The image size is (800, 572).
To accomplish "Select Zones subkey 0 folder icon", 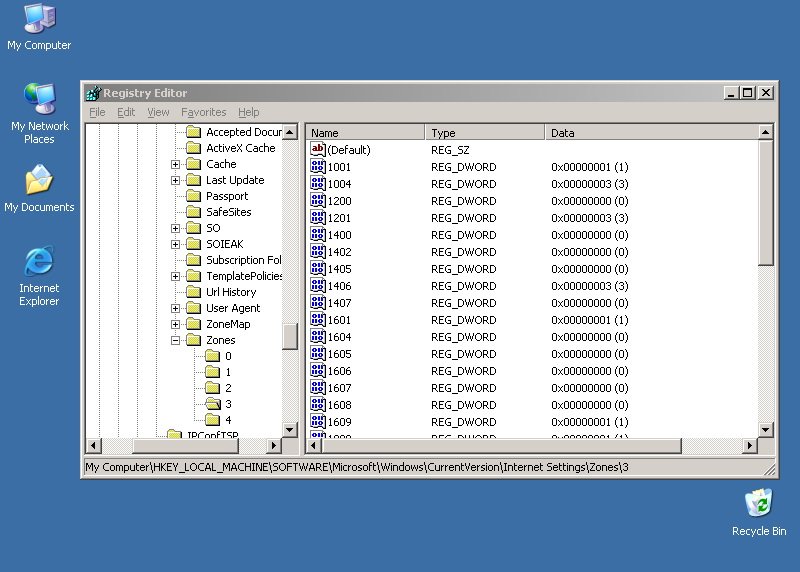I will tap(212, 356).
